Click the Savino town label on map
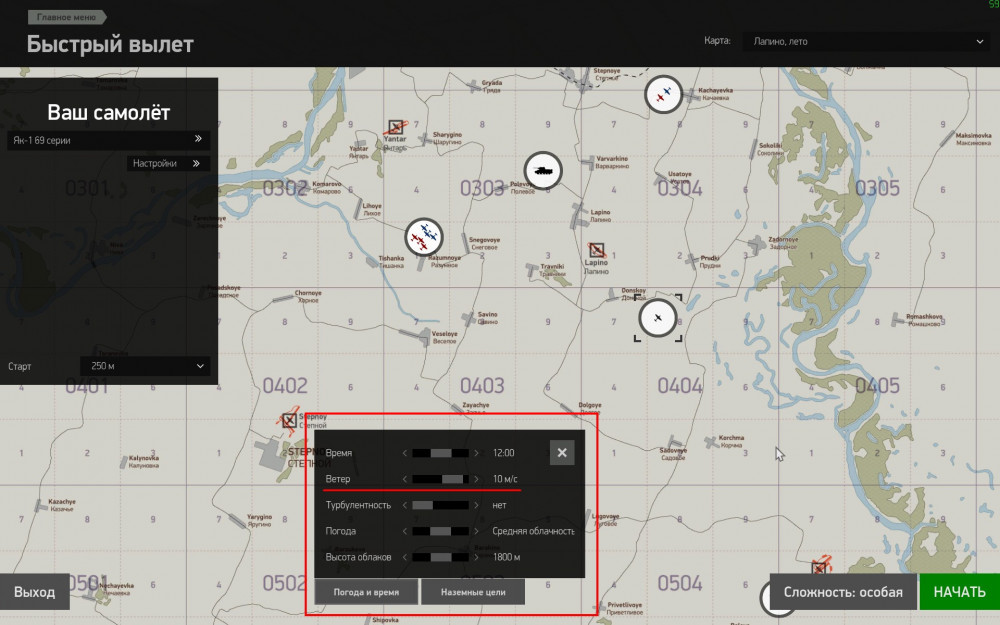This screenshot has width=1000, height=625. click(487, 318)
